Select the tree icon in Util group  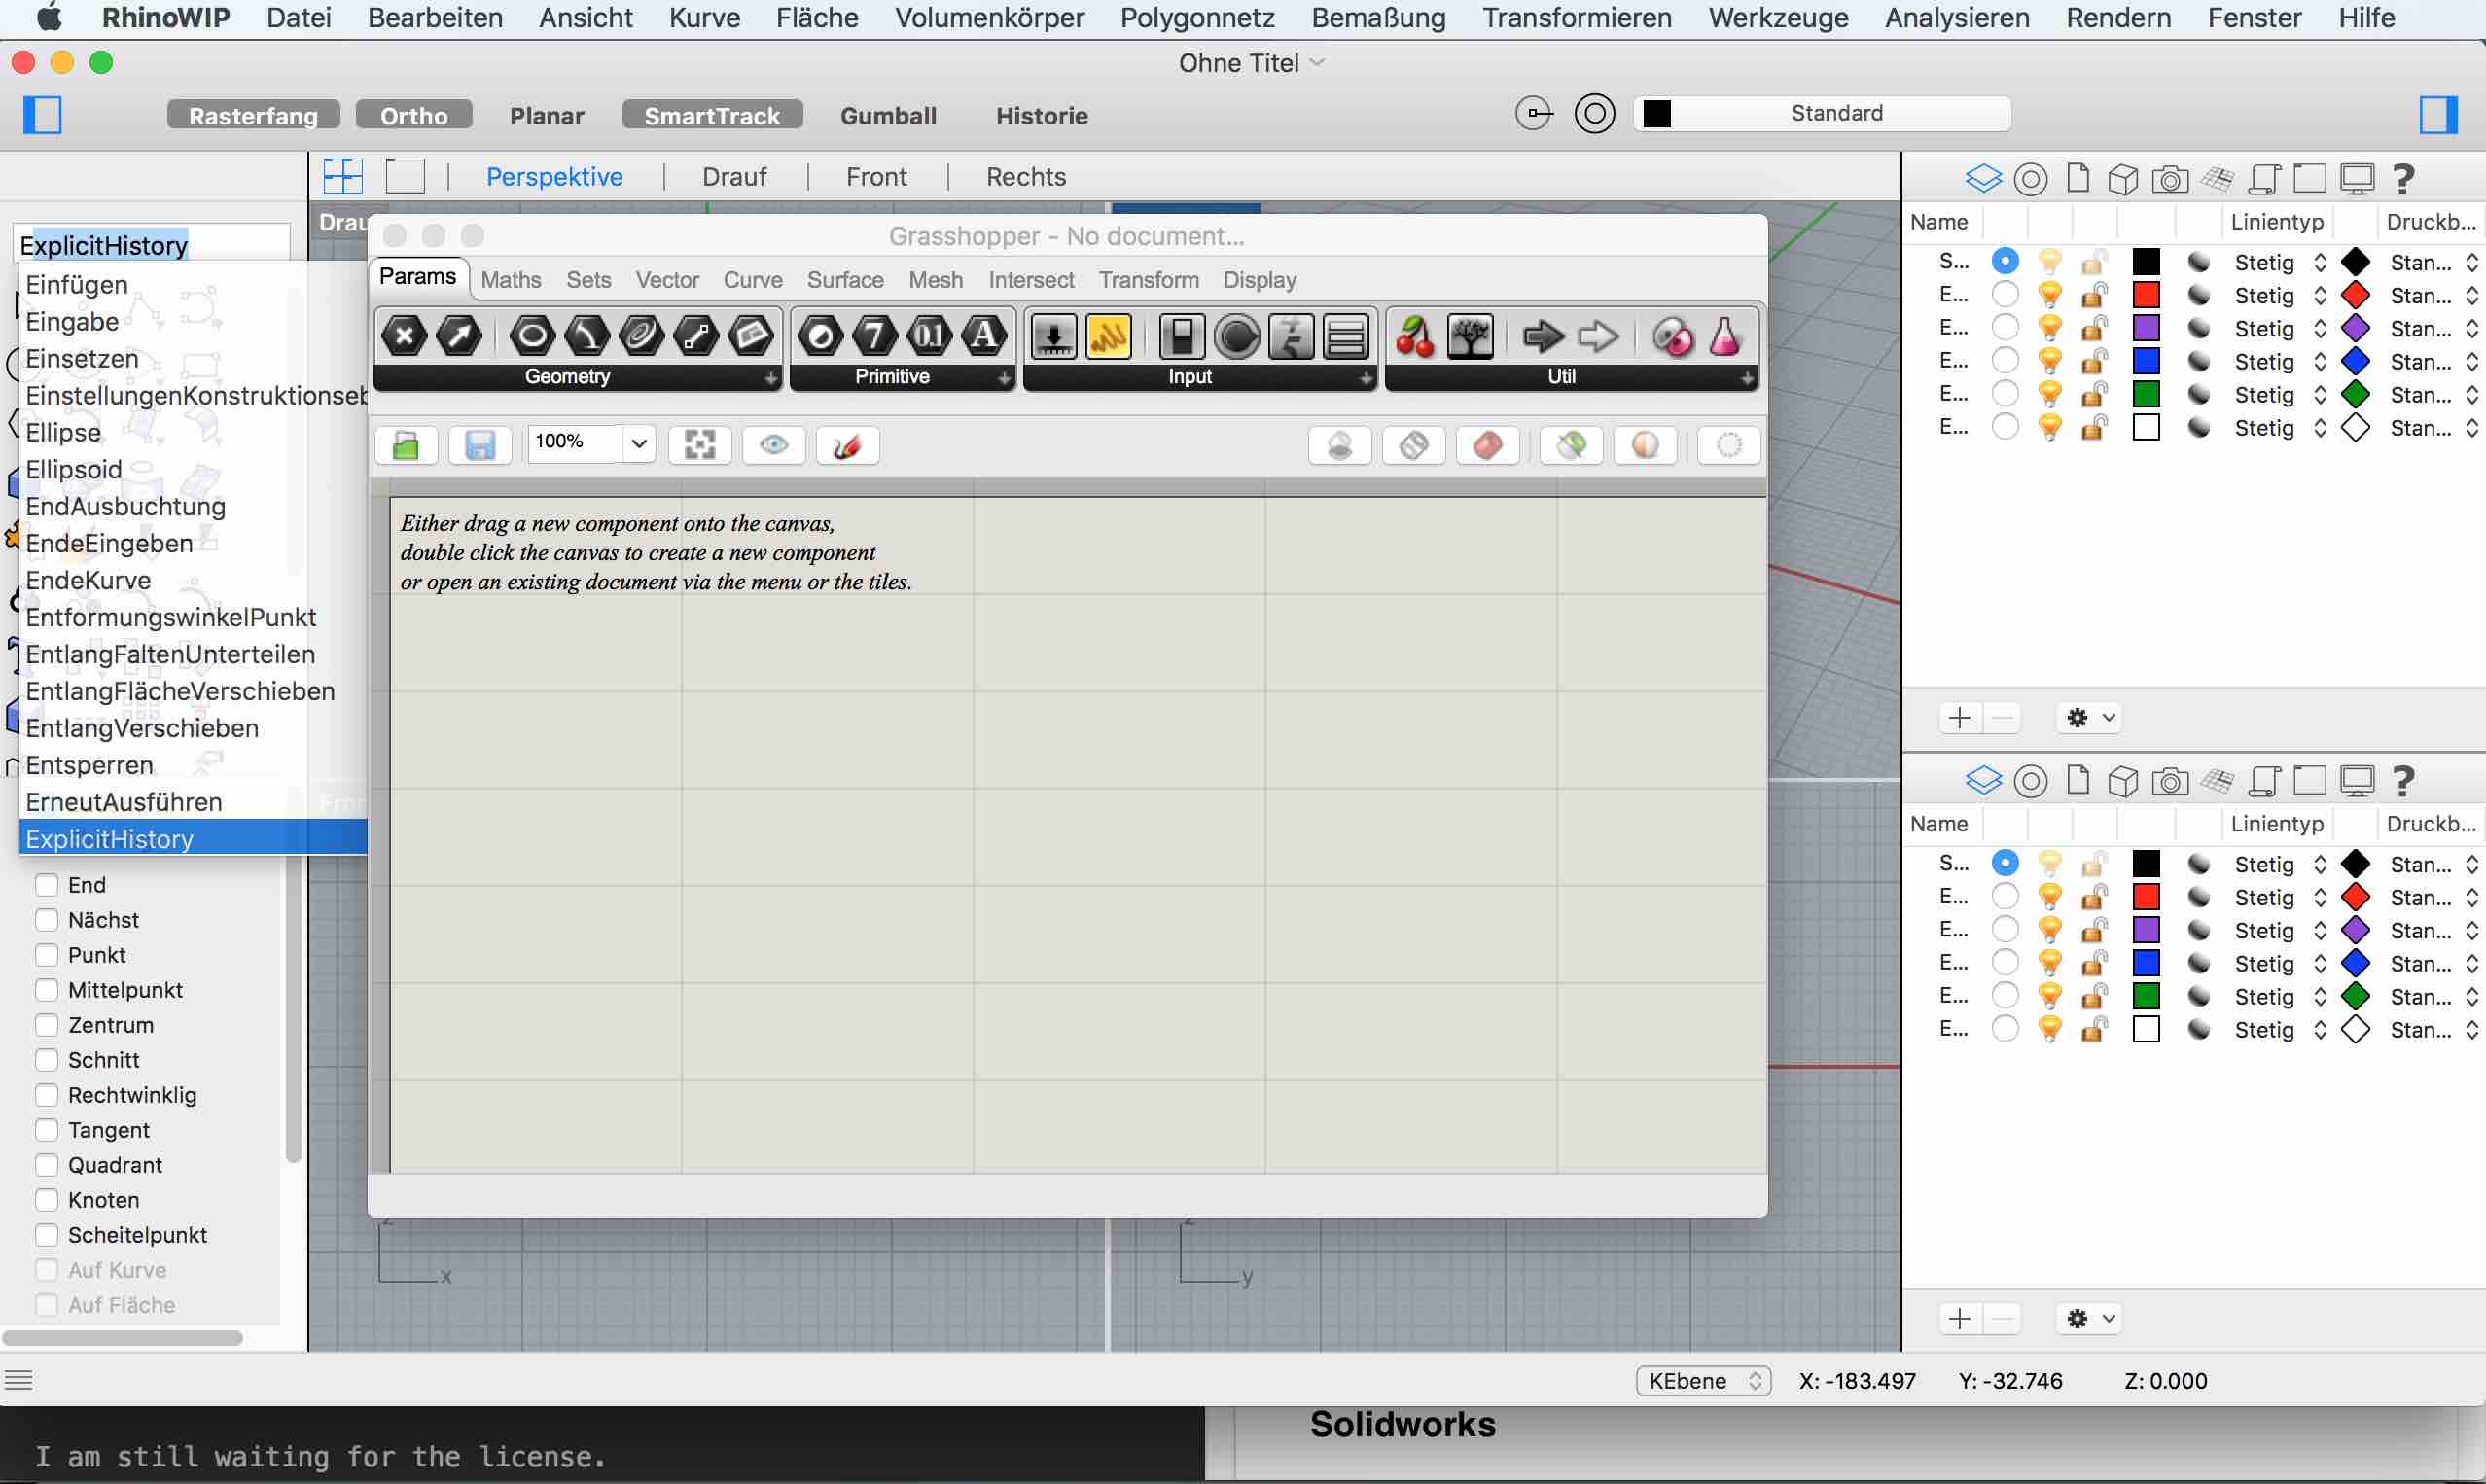1470,337
